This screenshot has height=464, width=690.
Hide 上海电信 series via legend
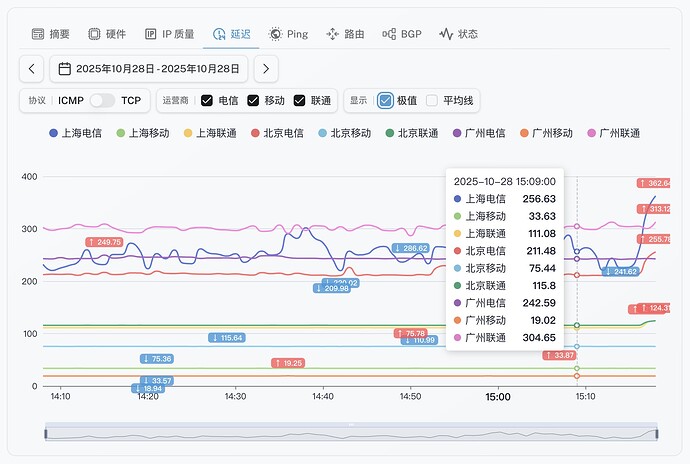[x=80, y=133]
